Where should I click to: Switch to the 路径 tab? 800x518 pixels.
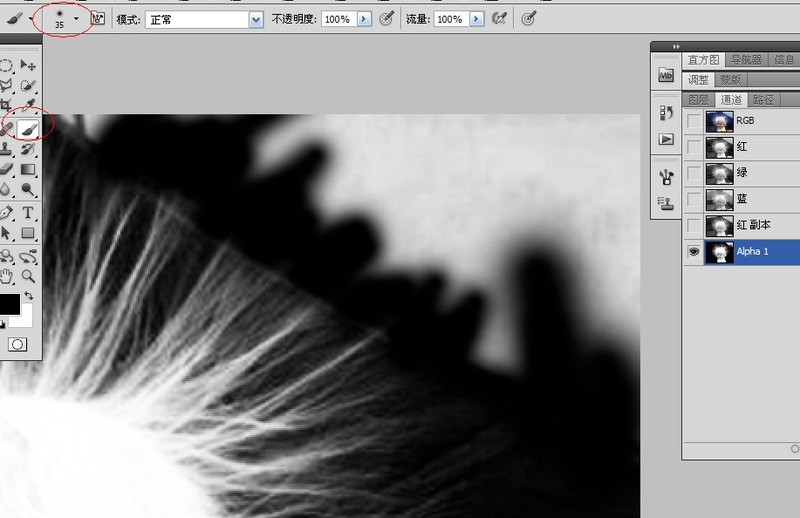763,100
